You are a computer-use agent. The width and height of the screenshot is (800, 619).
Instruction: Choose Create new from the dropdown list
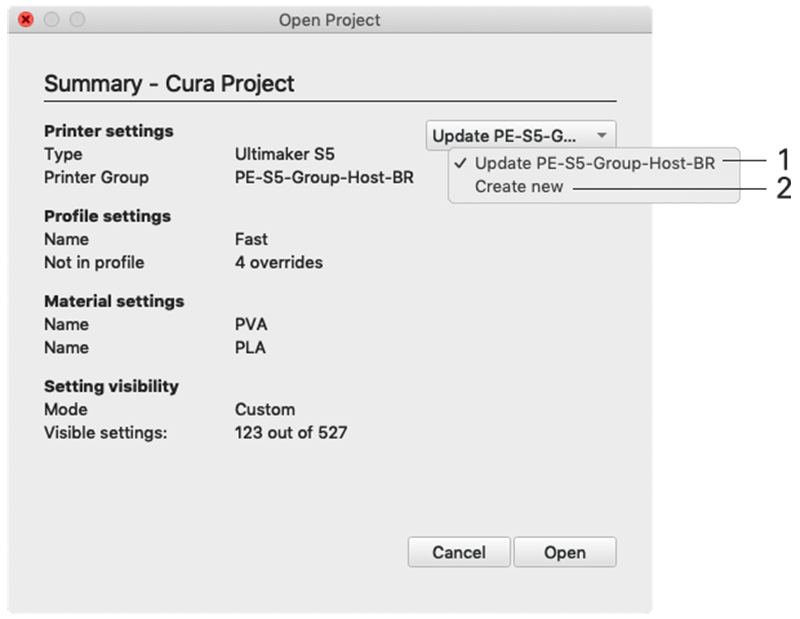[x=519, y=187]
